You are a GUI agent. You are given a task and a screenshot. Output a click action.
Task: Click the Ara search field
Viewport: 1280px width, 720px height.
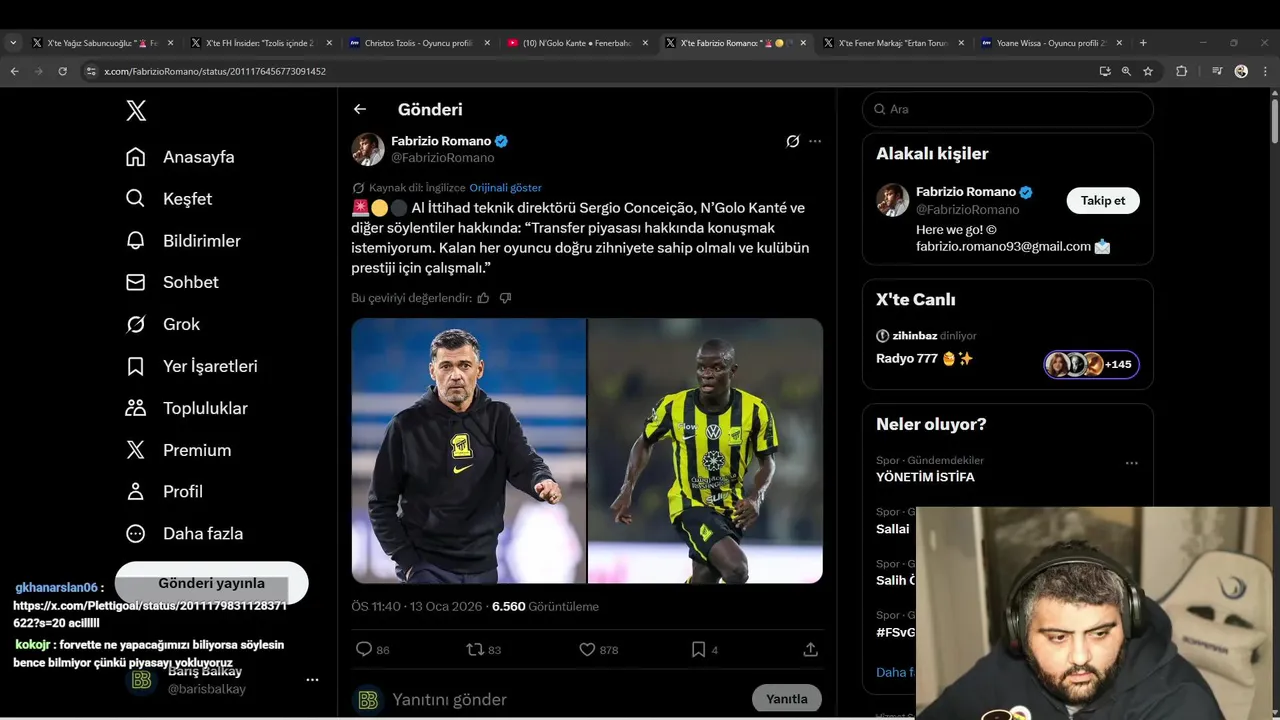(1007, 109)
